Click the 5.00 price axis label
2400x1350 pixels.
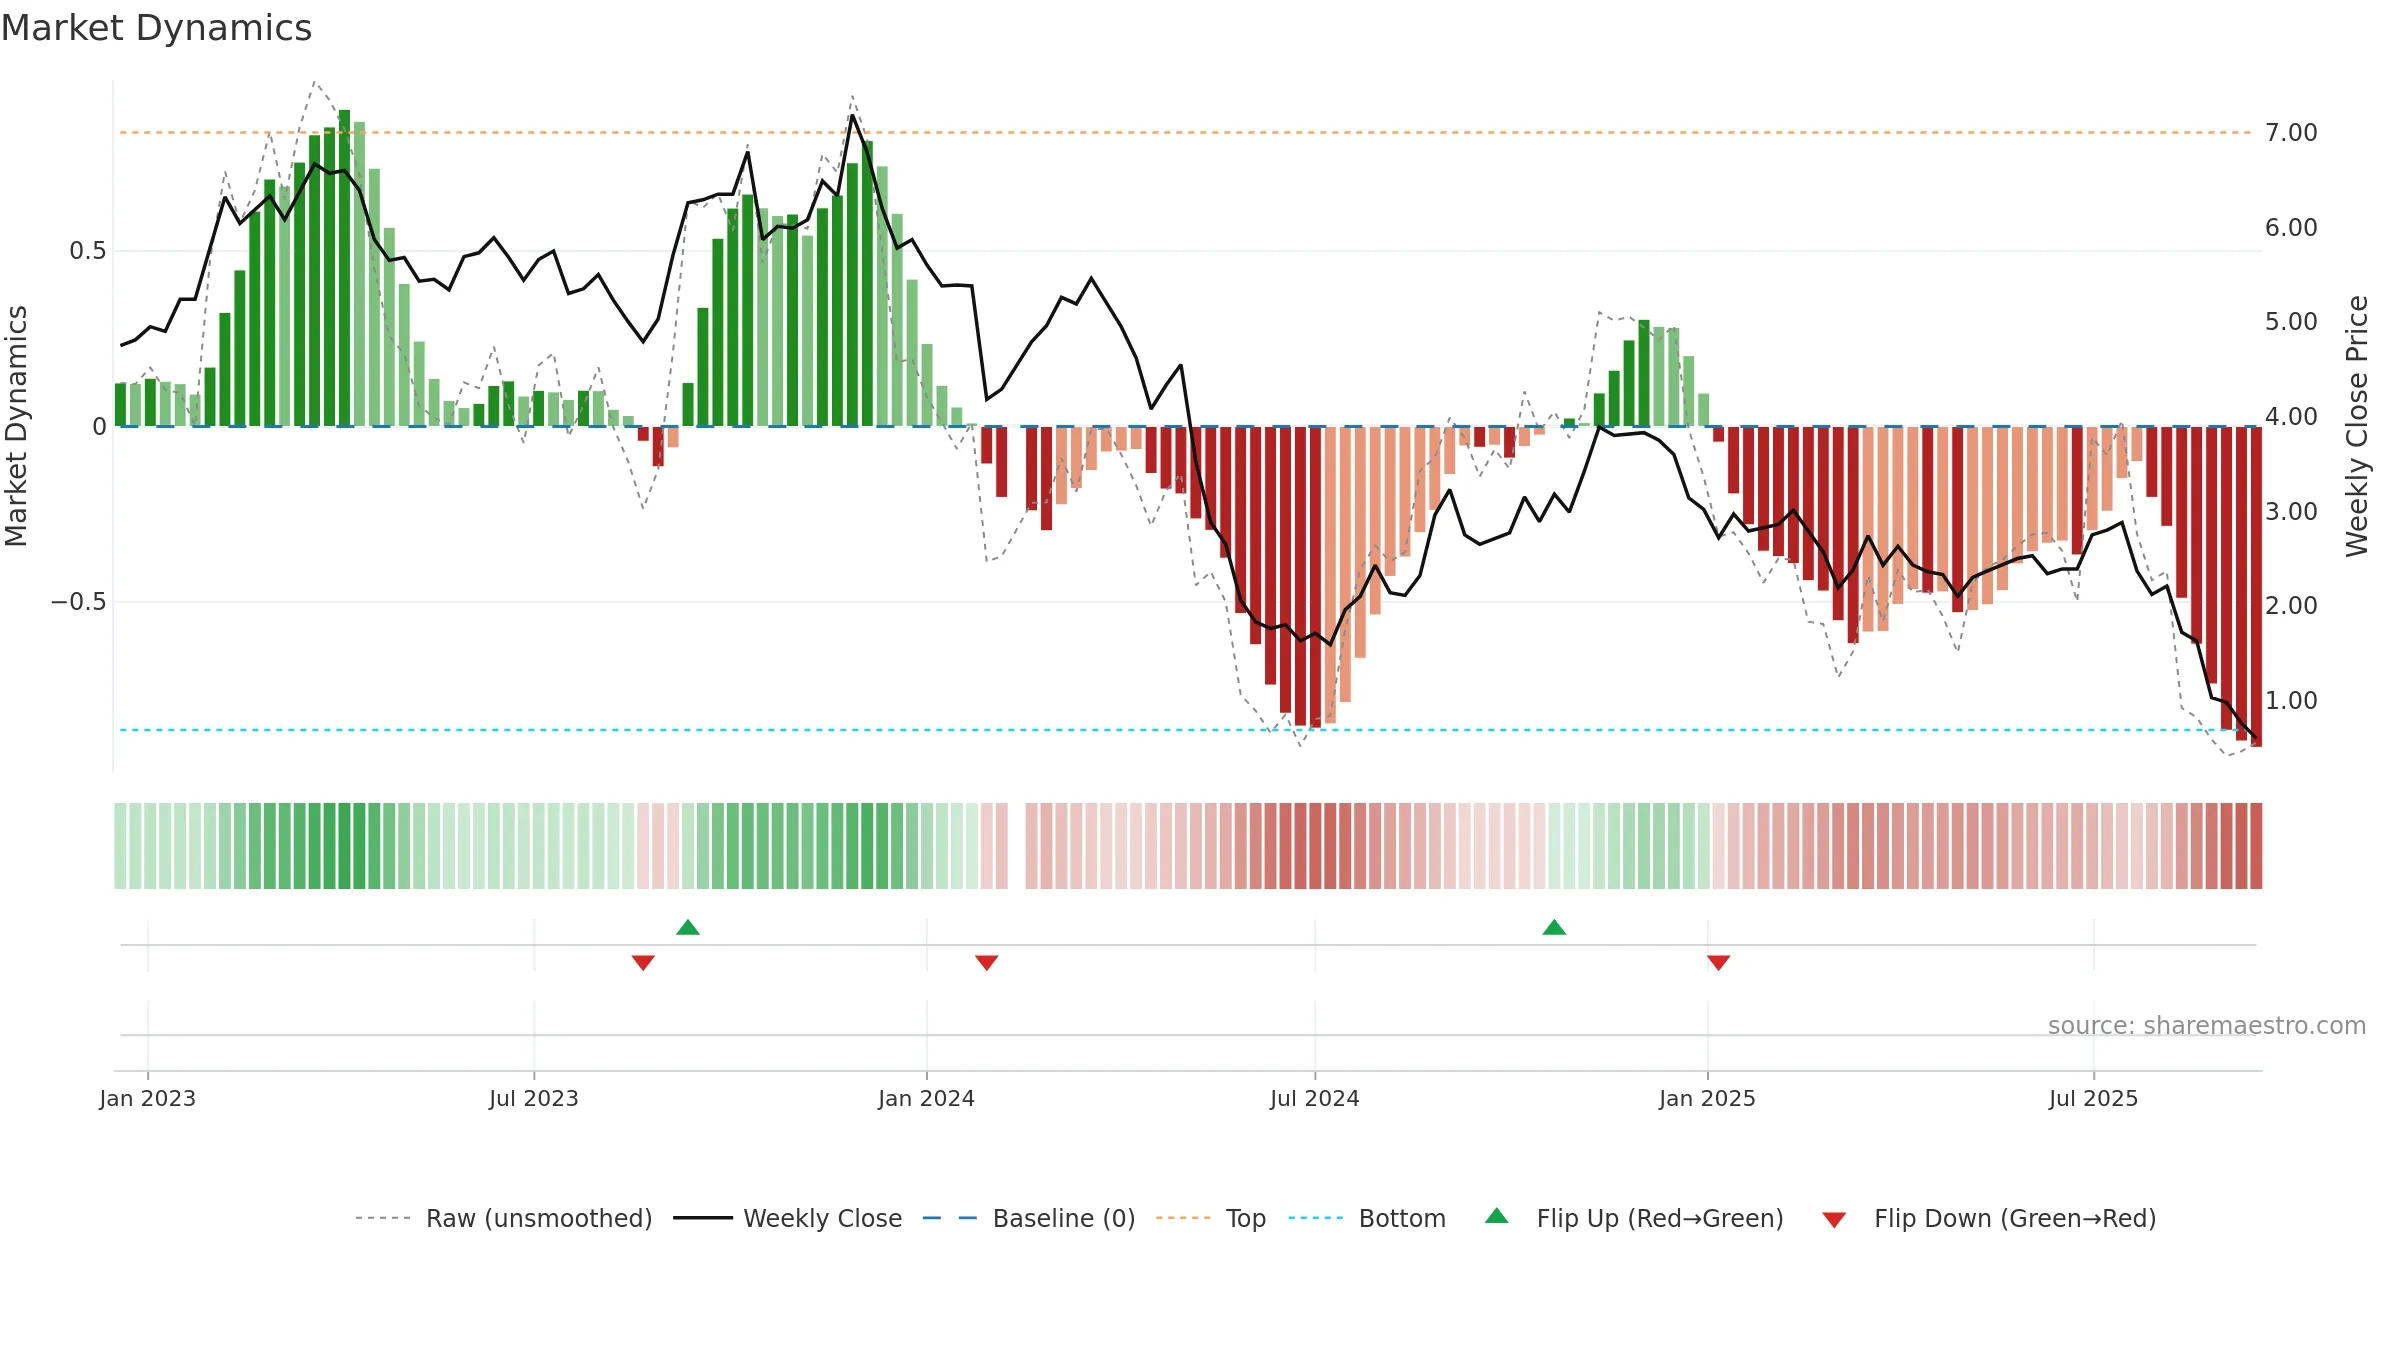pyautogui.click(x=2291, y=322)
